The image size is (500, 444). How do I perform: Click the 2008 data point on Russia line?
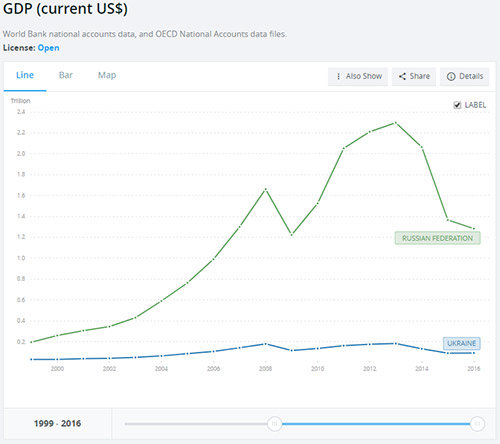click(x=265, y=189)
